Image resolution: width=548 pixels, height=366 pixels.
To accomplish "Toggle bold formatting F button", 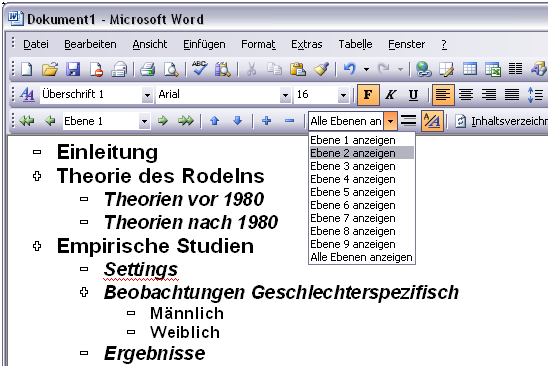I will (x=368, y=94).
